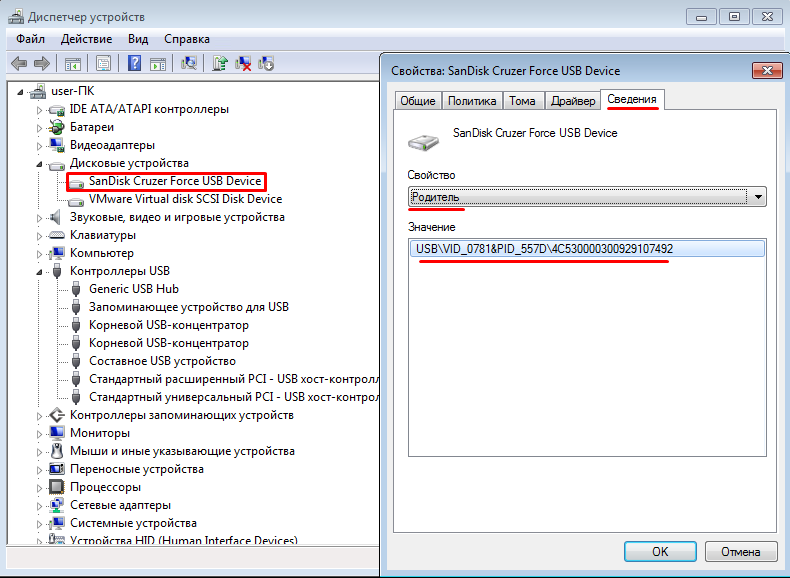This screenshot has height=578, width=790.
Task: Click Scan for hardware changes toolbar icon
Action: coord(188,64)
